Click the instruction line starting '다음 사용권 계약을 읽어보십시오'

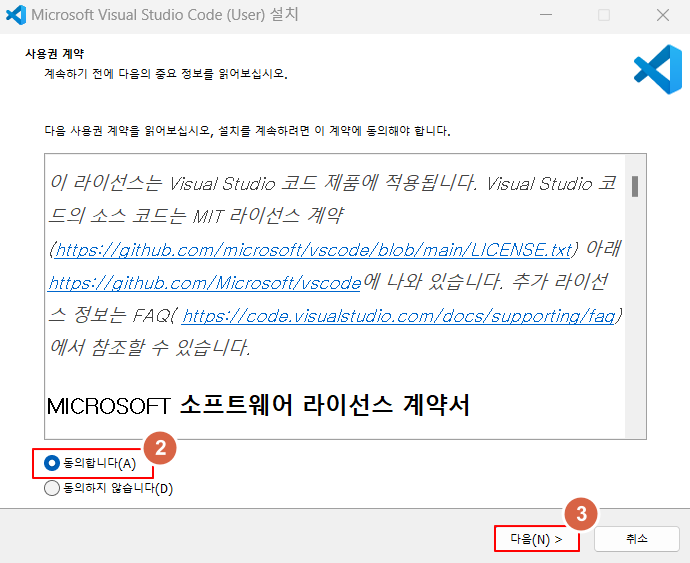pos(247,131)
